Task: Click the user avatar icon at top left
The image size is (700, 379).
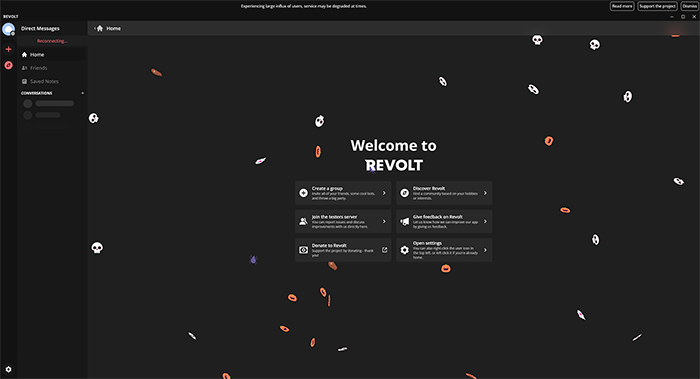Action: [8, 29]
